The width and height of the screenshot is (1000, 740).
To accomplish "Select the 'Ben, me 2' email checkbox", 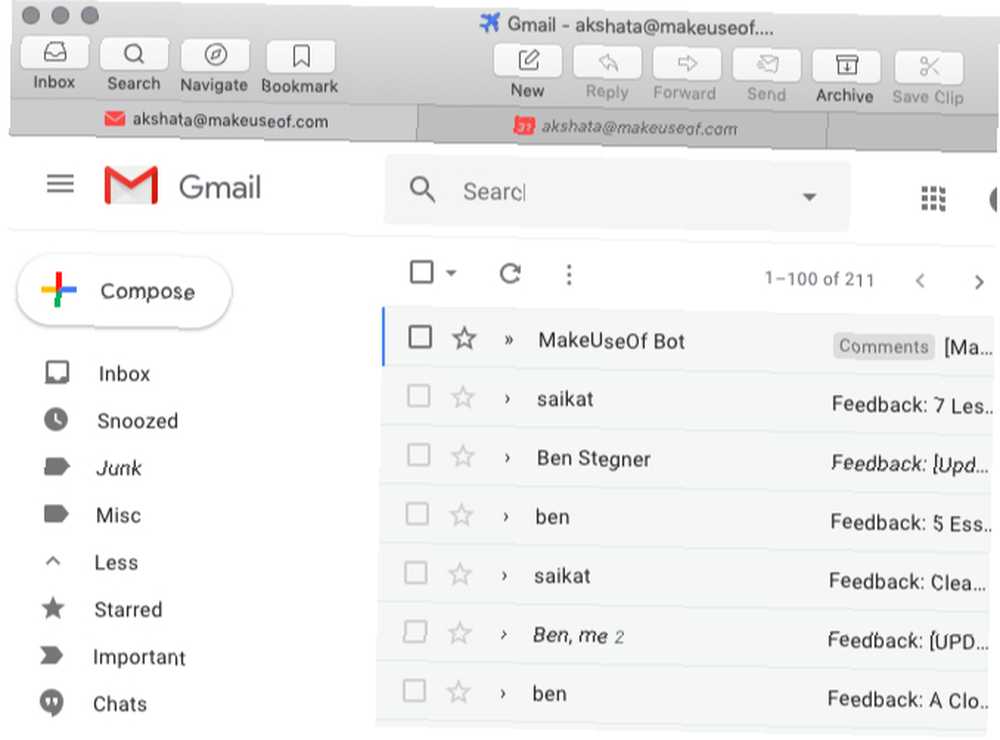I will 415,632.
